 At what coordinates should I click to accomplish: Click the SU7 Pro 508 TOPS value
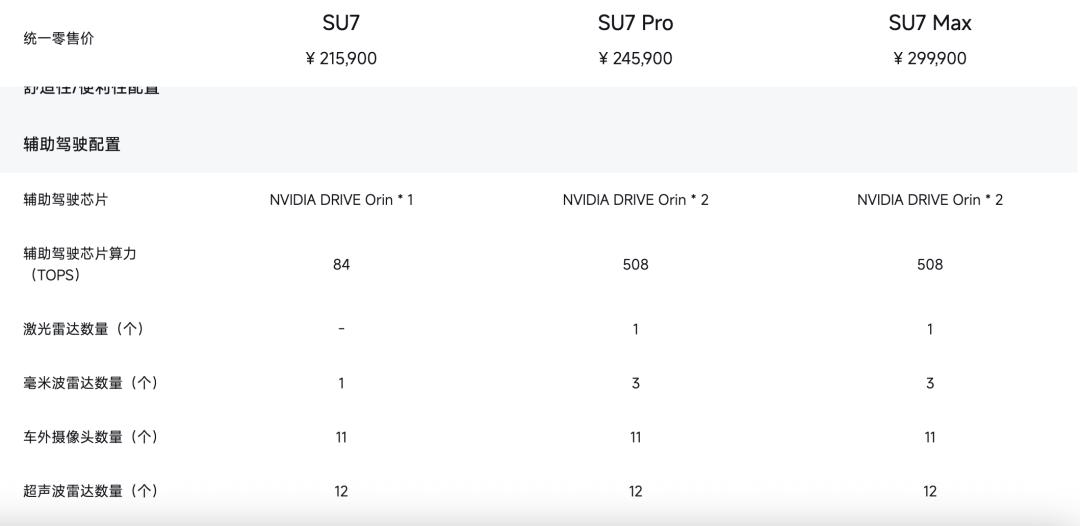click(635, 265)
